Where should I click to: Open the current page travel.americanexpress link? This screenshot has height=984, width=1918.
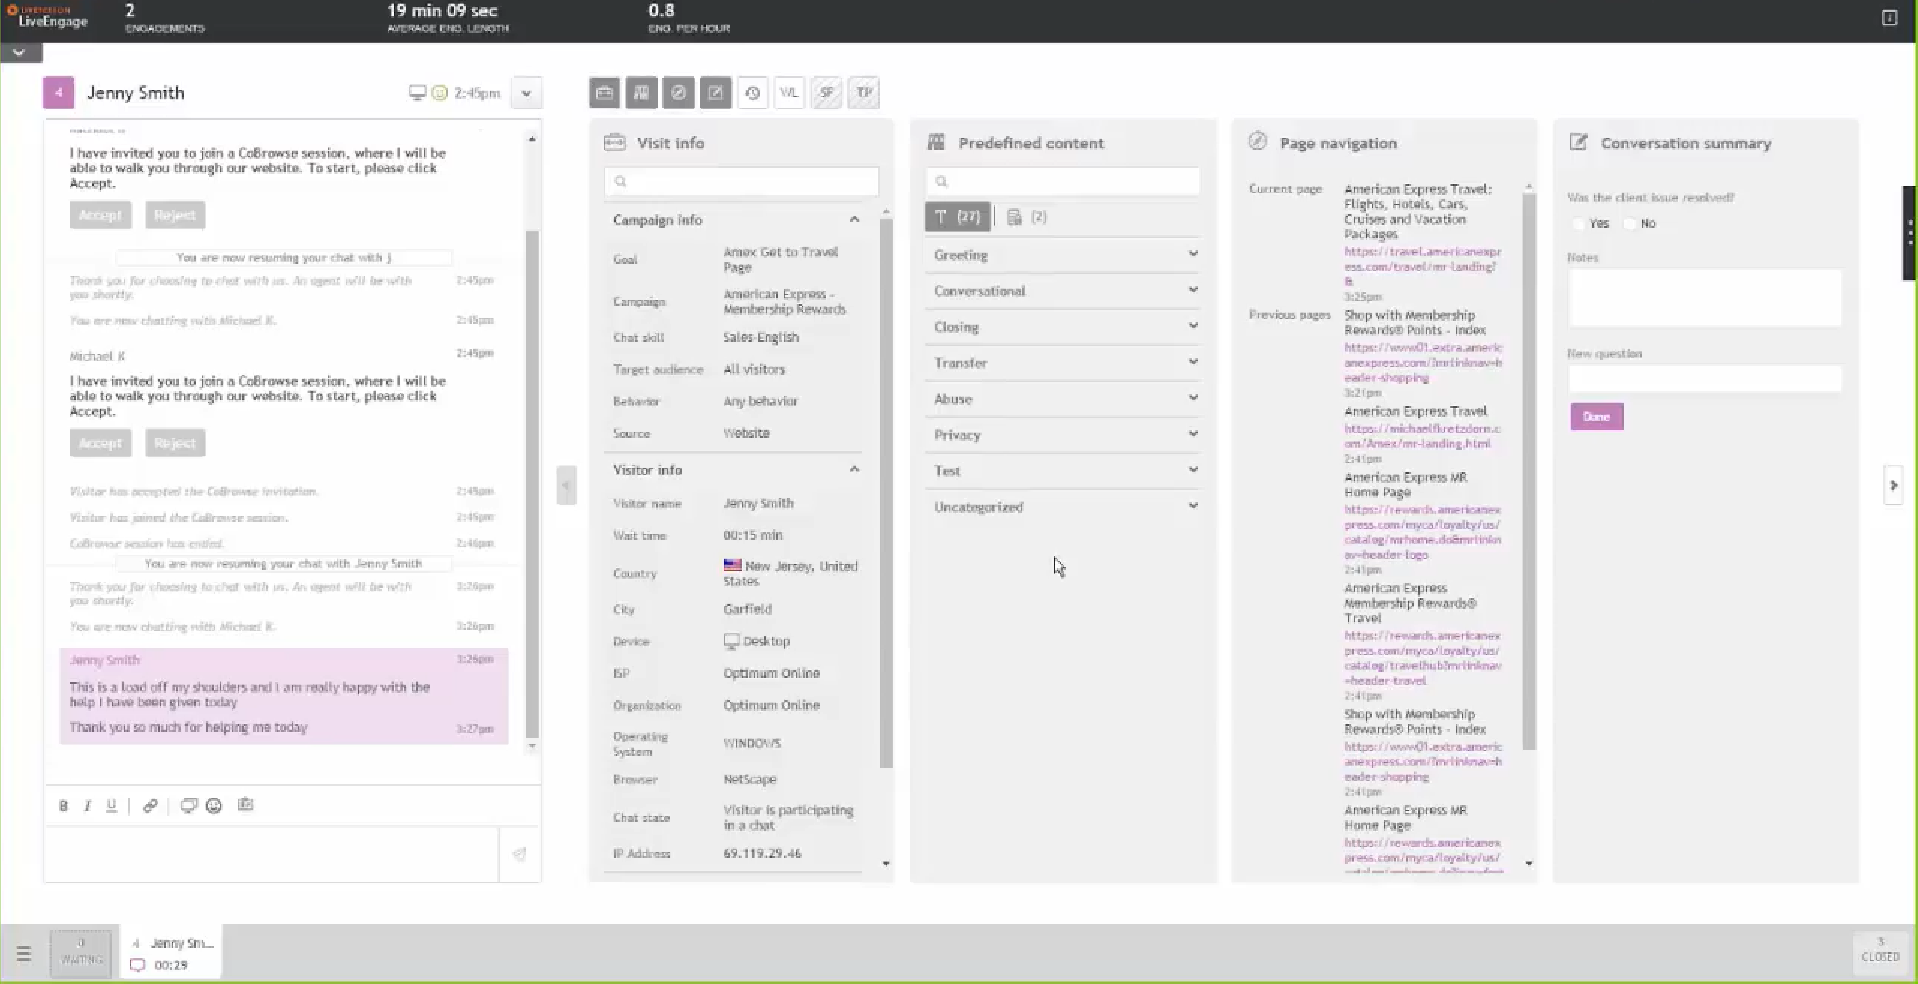tap(1422, 266)
